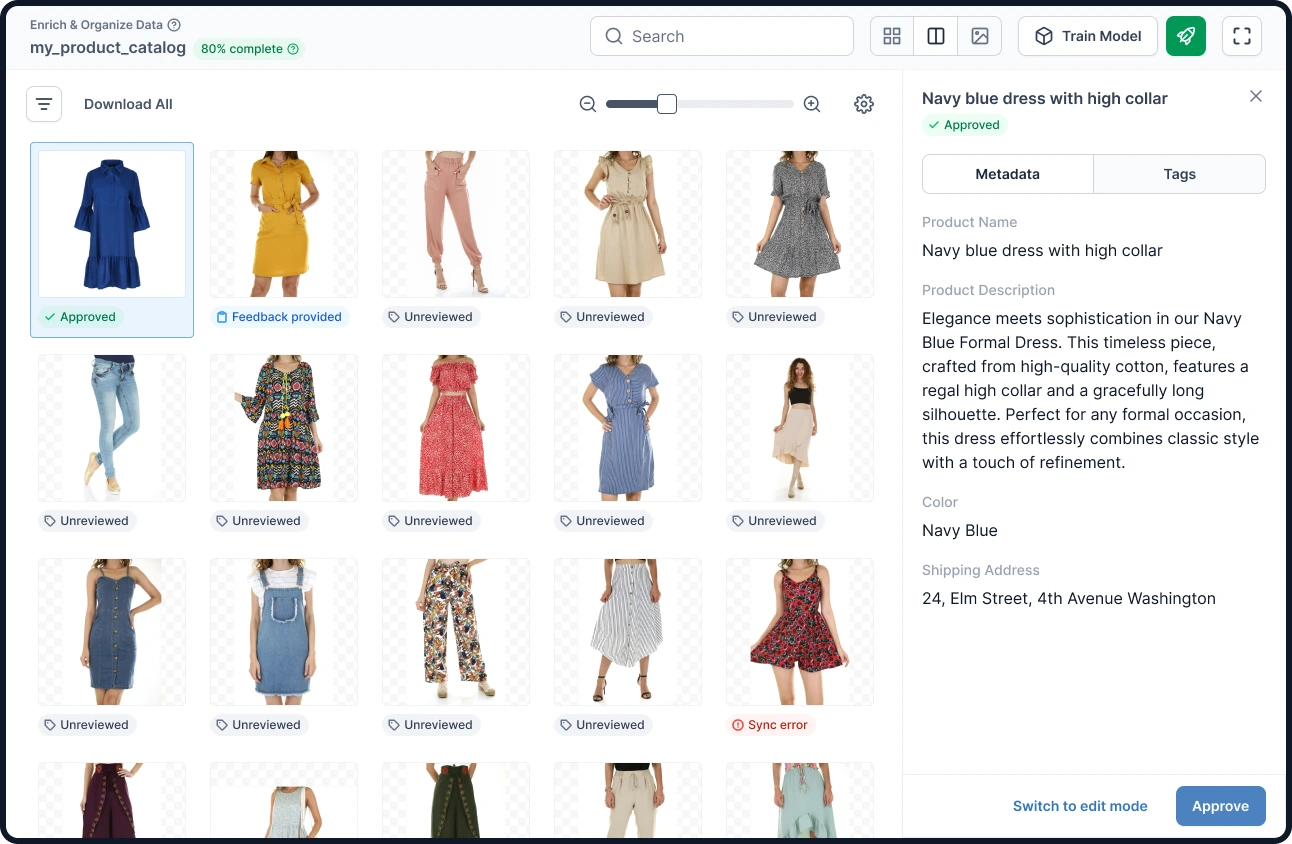Click the my_product_catalog title

click(x=108, y=48)
